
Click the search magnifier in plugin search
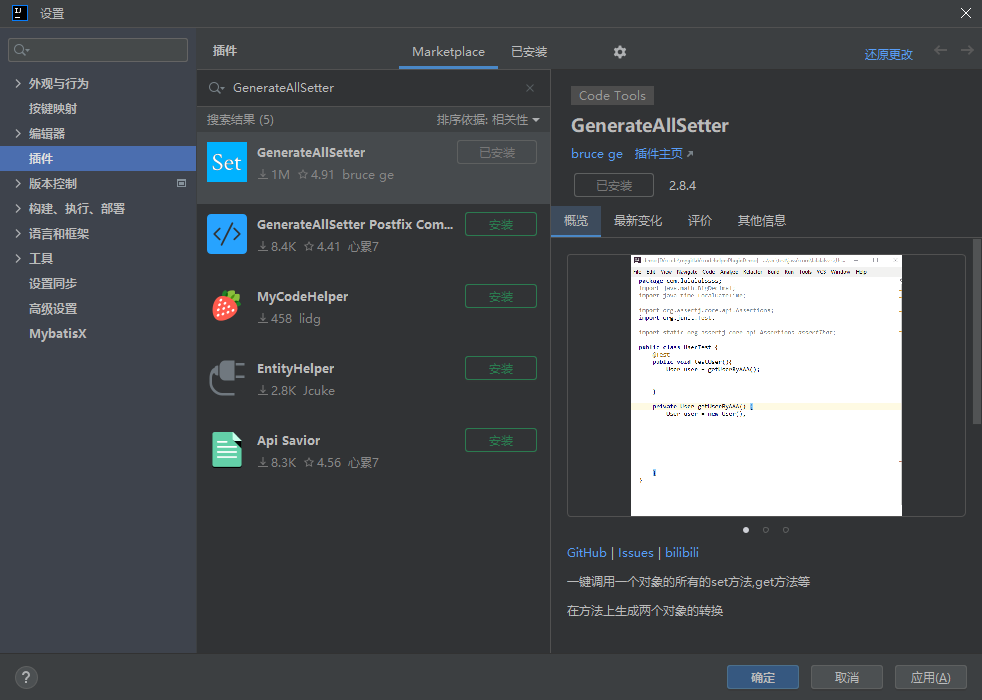pos(216,88)
